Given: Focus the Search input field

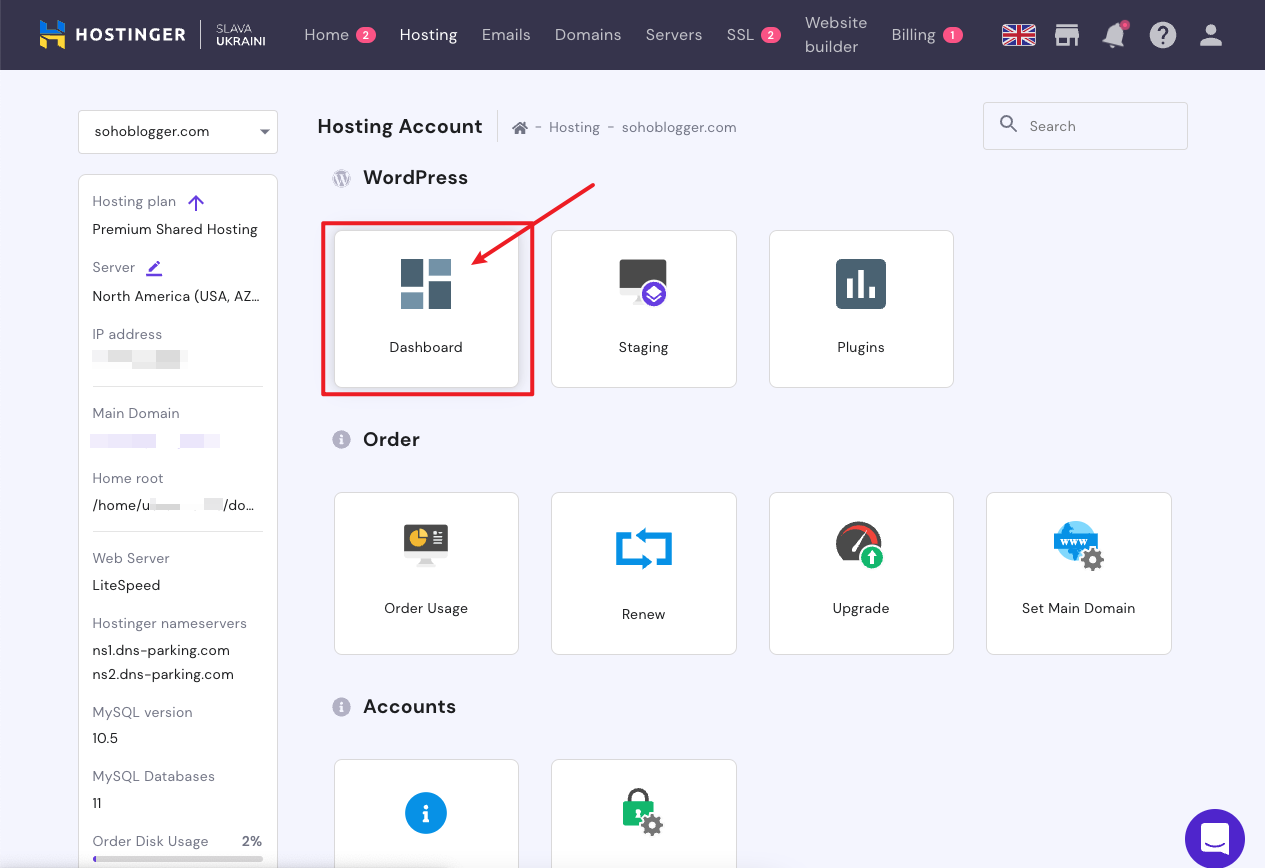Looking at the screenshot, I should tap(1085, 126).
